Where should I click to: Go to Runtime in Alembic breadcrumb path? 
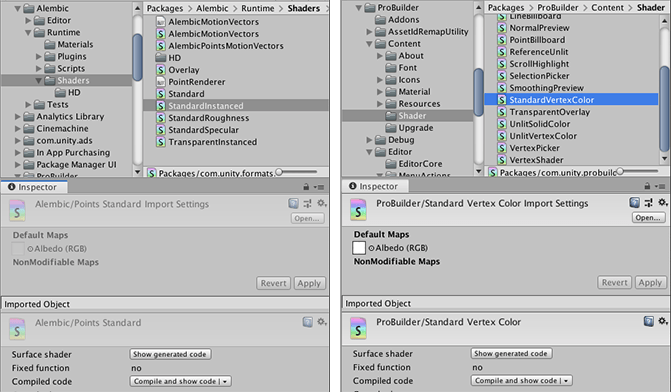[258, 8]
